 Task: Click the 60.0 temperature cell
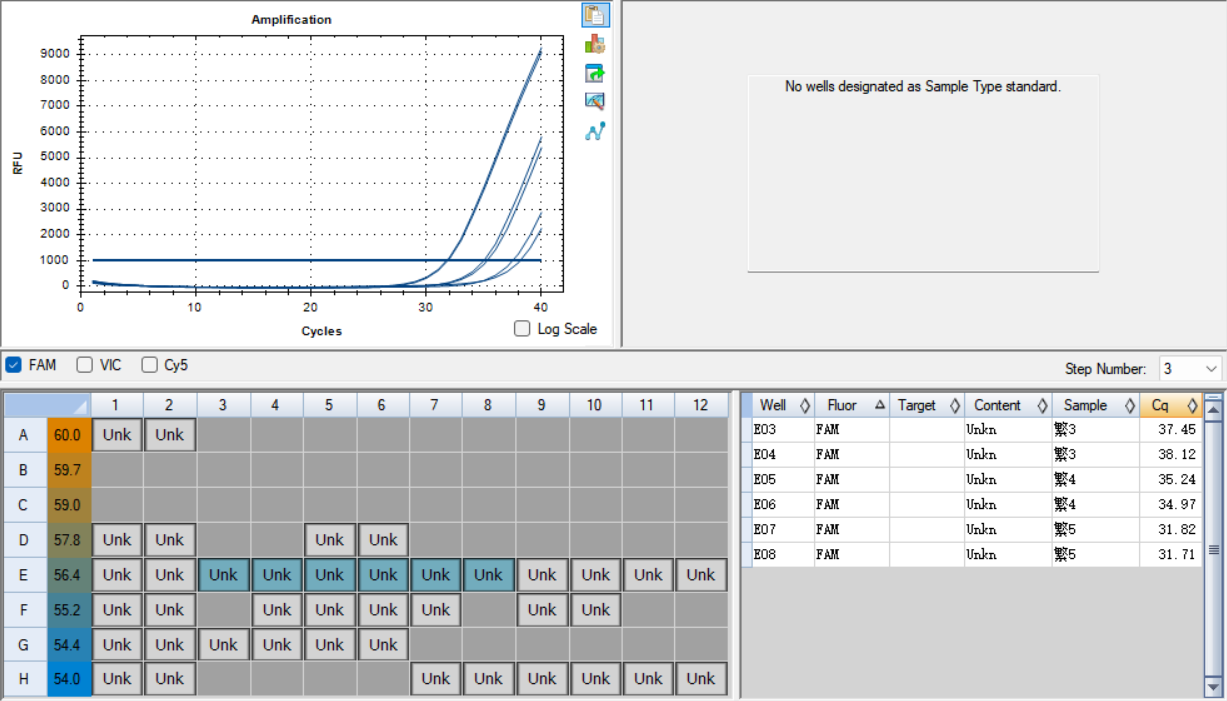point(69,435)
